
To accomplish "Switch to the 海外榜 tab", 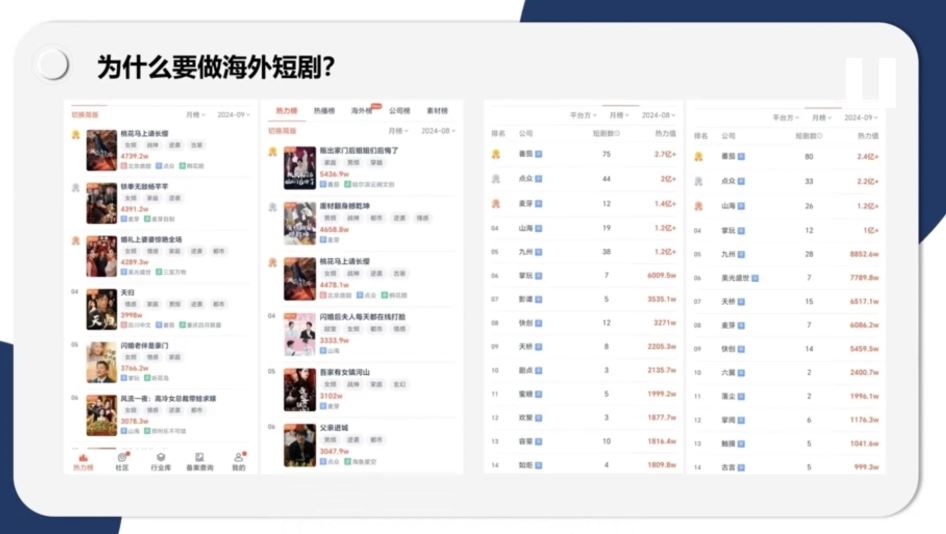I will point(362,111).
